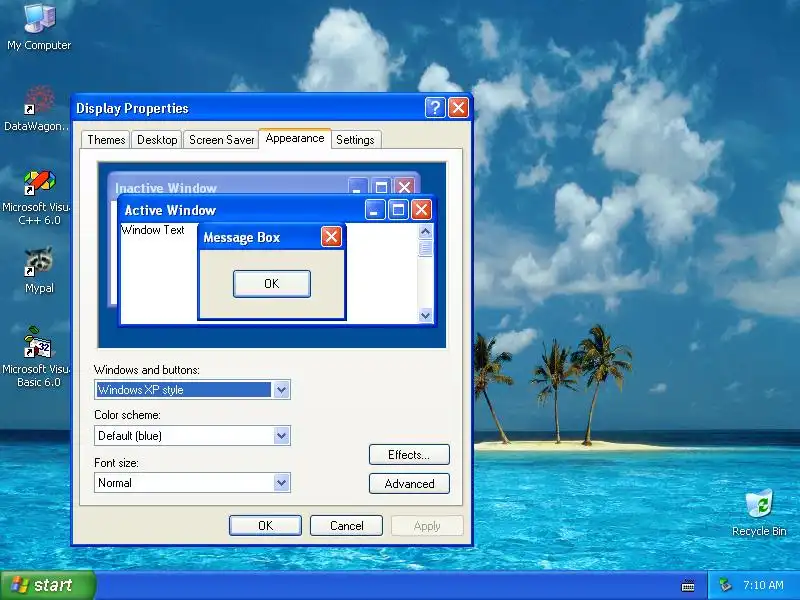Click the Inactive Window preview close icon
Viewport: 800px width, 600px height.
[x=405, y=186]
